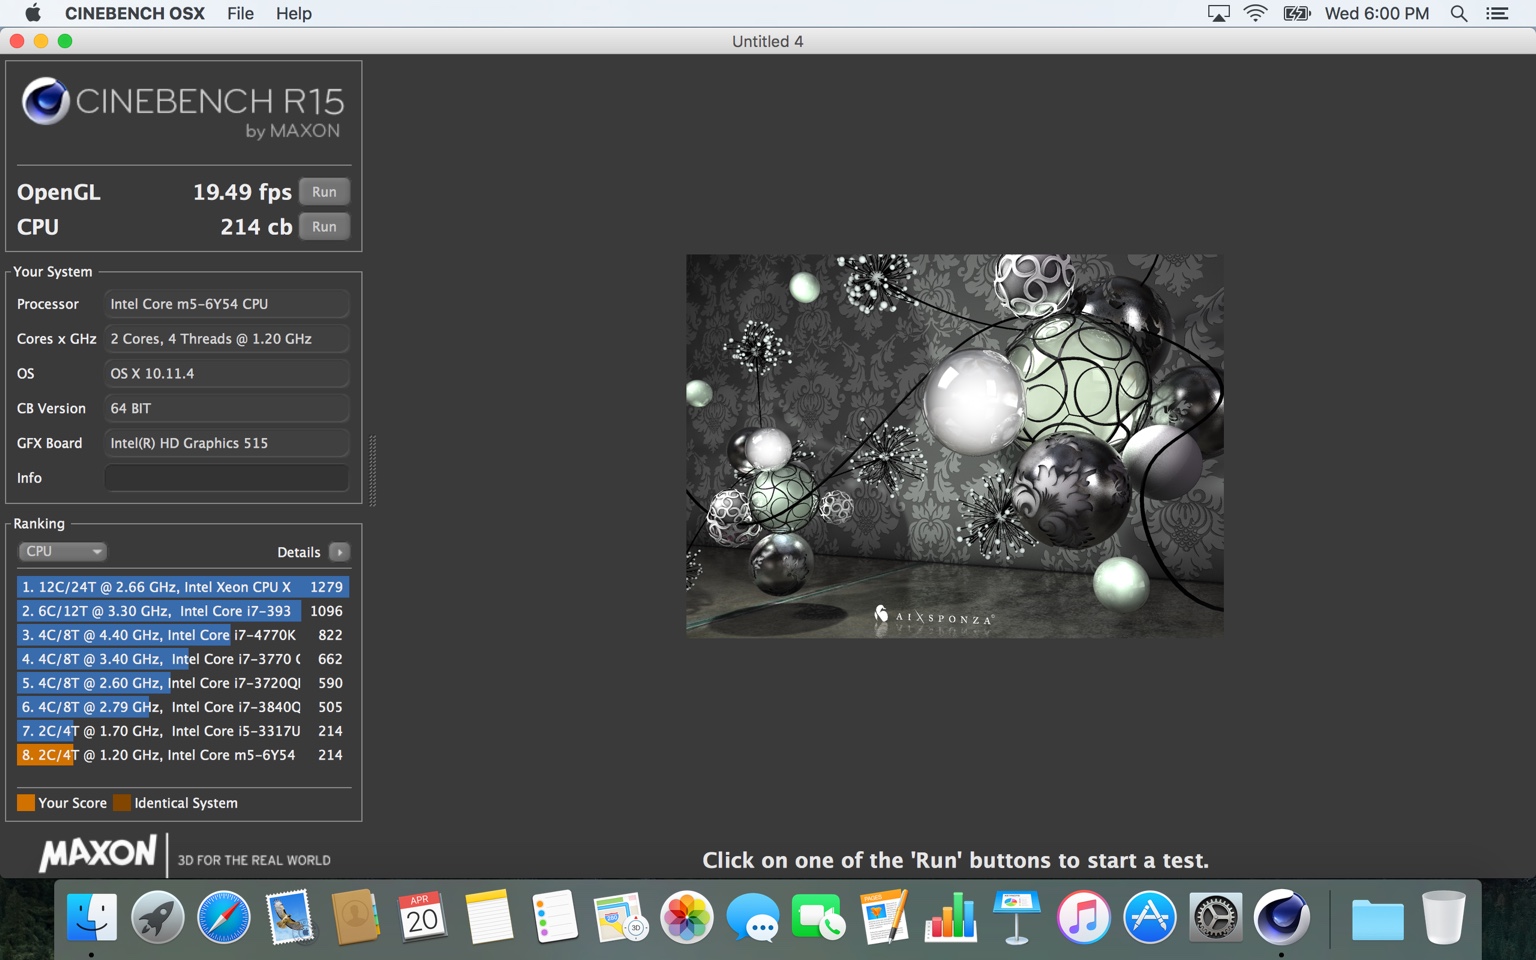Click the Cores x GHz value field

(227, 339)
